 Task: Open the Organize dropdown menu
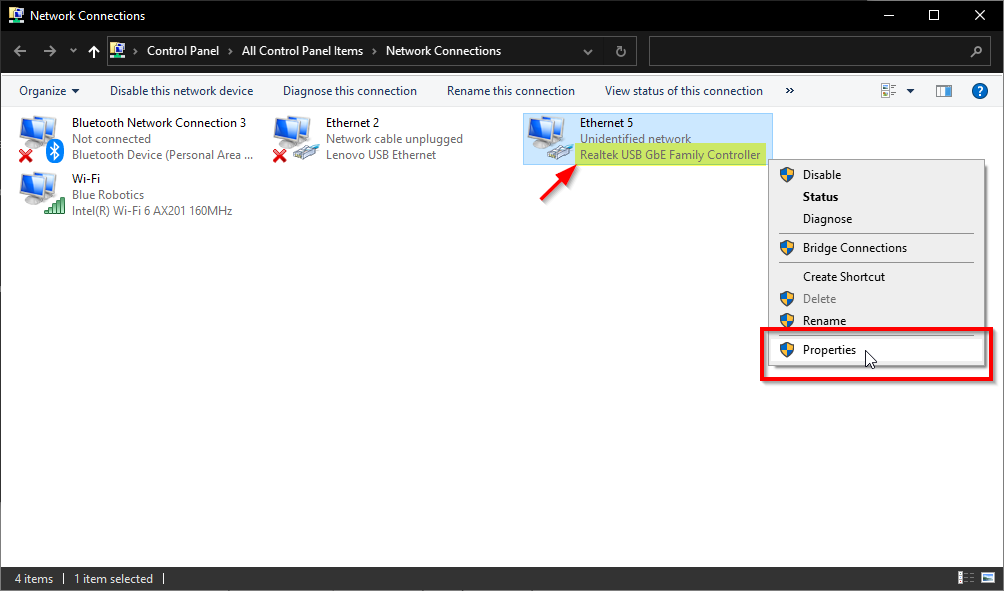[47, 90]
